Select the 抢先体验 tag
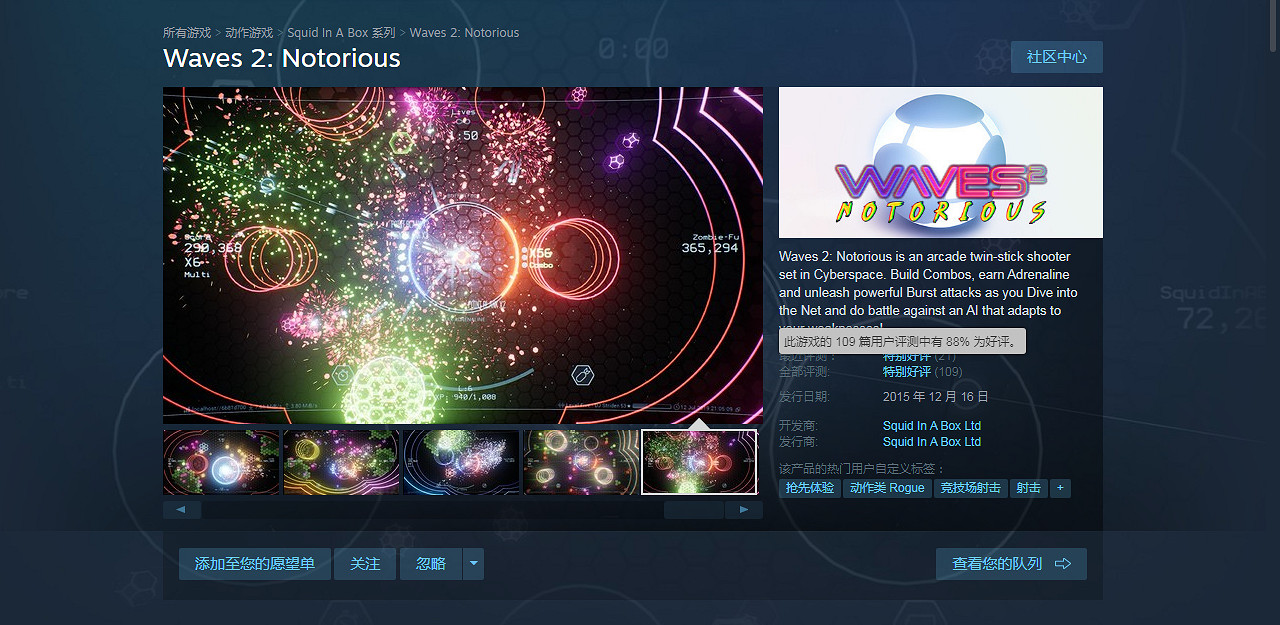The image size is (1280, 625). tap(810, 488)
